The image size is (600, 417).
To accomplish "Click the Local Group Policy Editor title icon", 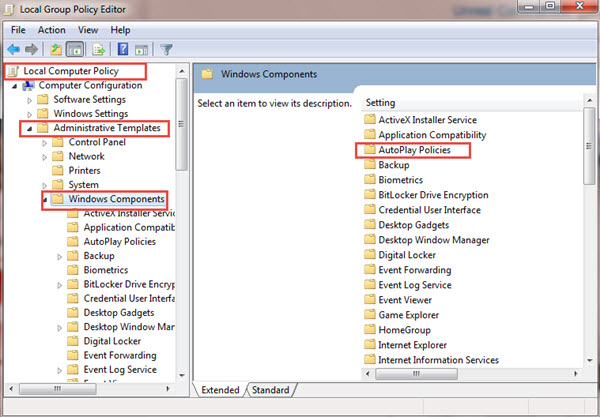I will pyautogui.click(x=9, y=10).
